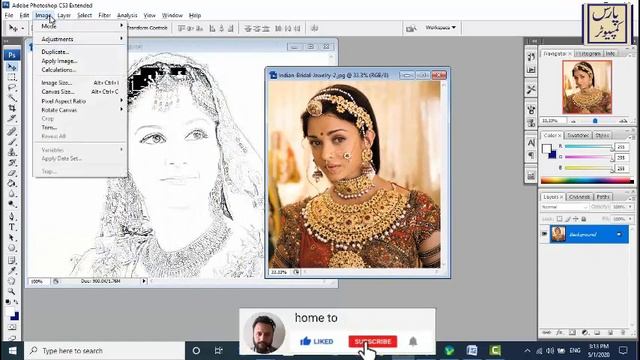Select the Ellipse shape tool
Viewport: 640px width, 360px height.
pyautogui.click(x=12, y=248)
